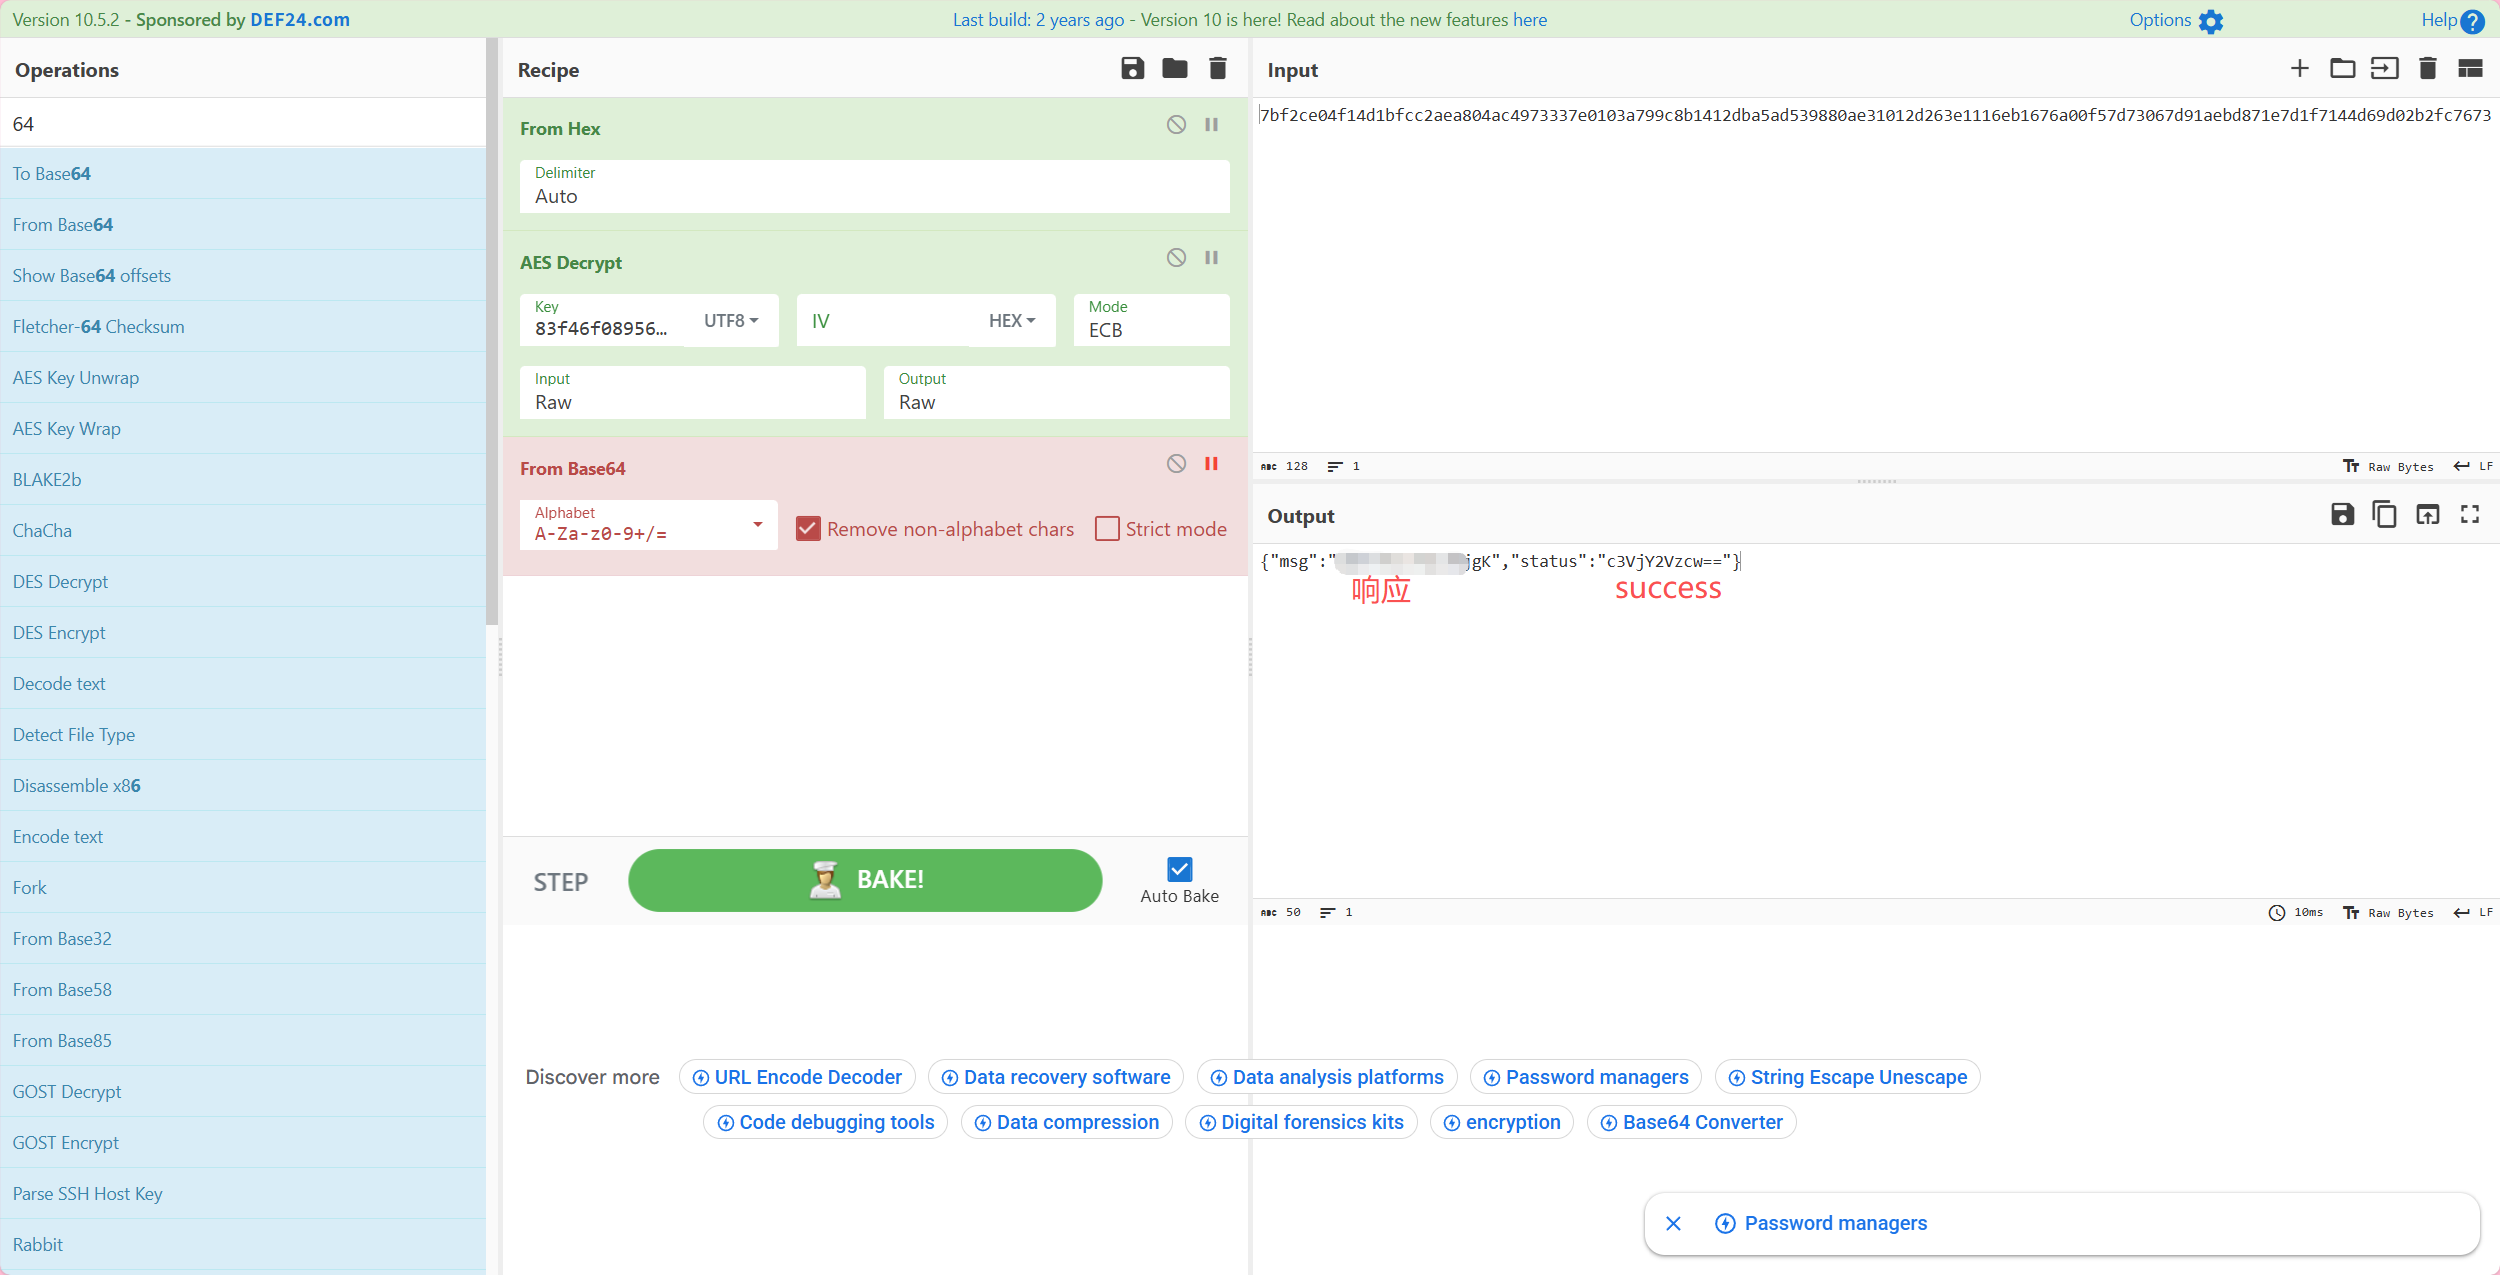The height and width of the screenshot is (1275, 2500).
Task: Load a recipe via folder icon
Action: [x=1174, y=68]
